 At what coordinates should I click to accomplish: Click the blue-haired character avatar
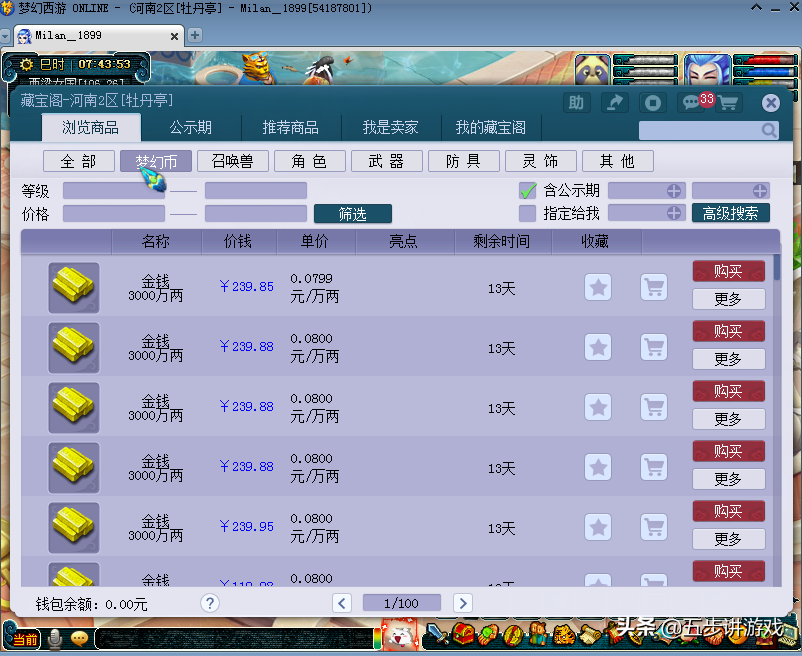point(707,70)
